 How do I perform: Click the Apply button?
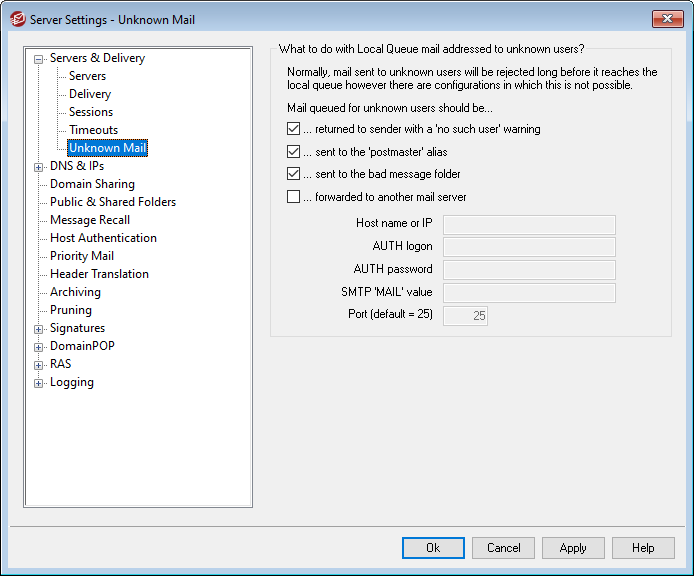pyautogui.click(x=573, y=548)
